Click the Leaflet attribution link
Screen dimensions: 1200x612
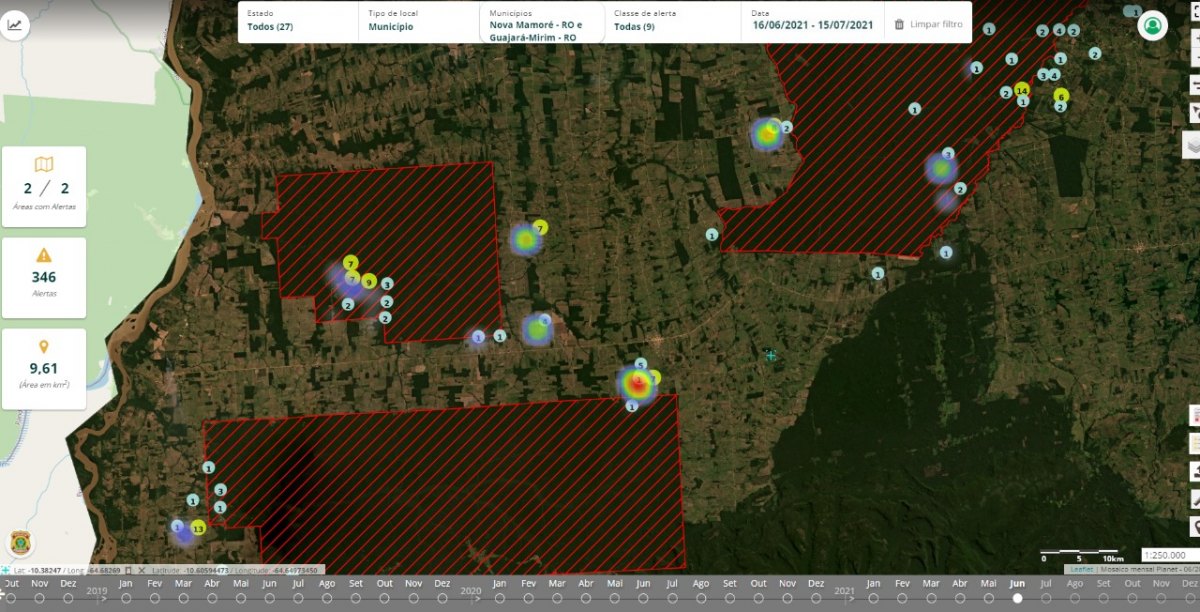point(1081,569)
